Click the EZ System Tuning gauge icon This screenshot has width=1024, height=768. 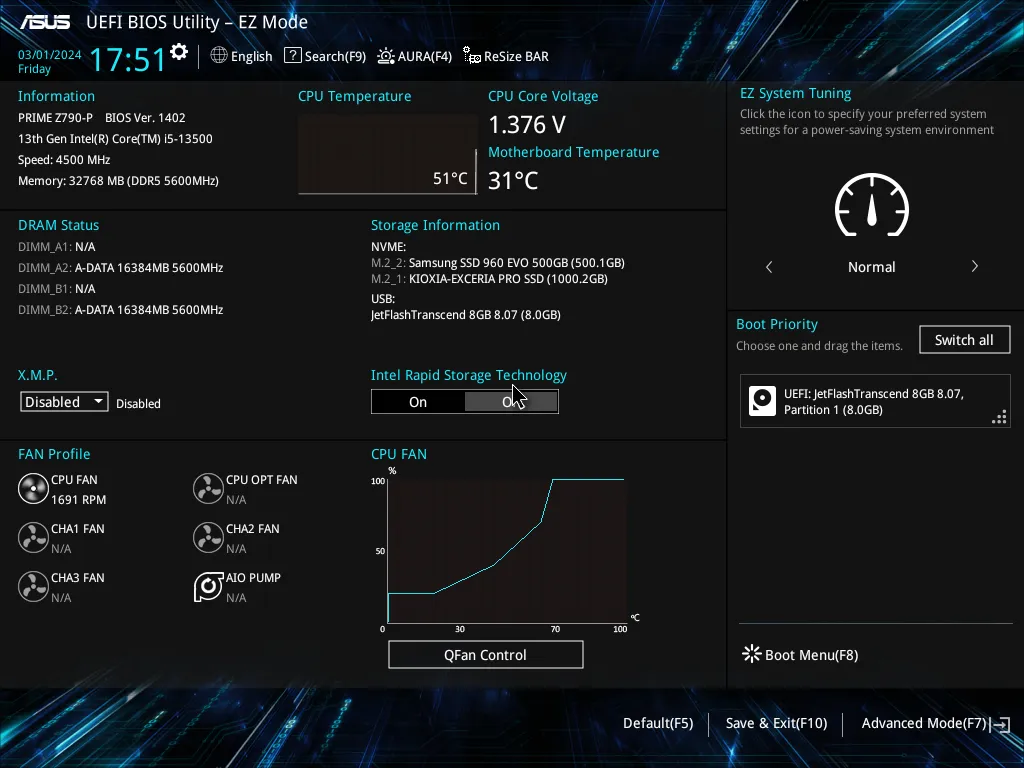(872, 205)
